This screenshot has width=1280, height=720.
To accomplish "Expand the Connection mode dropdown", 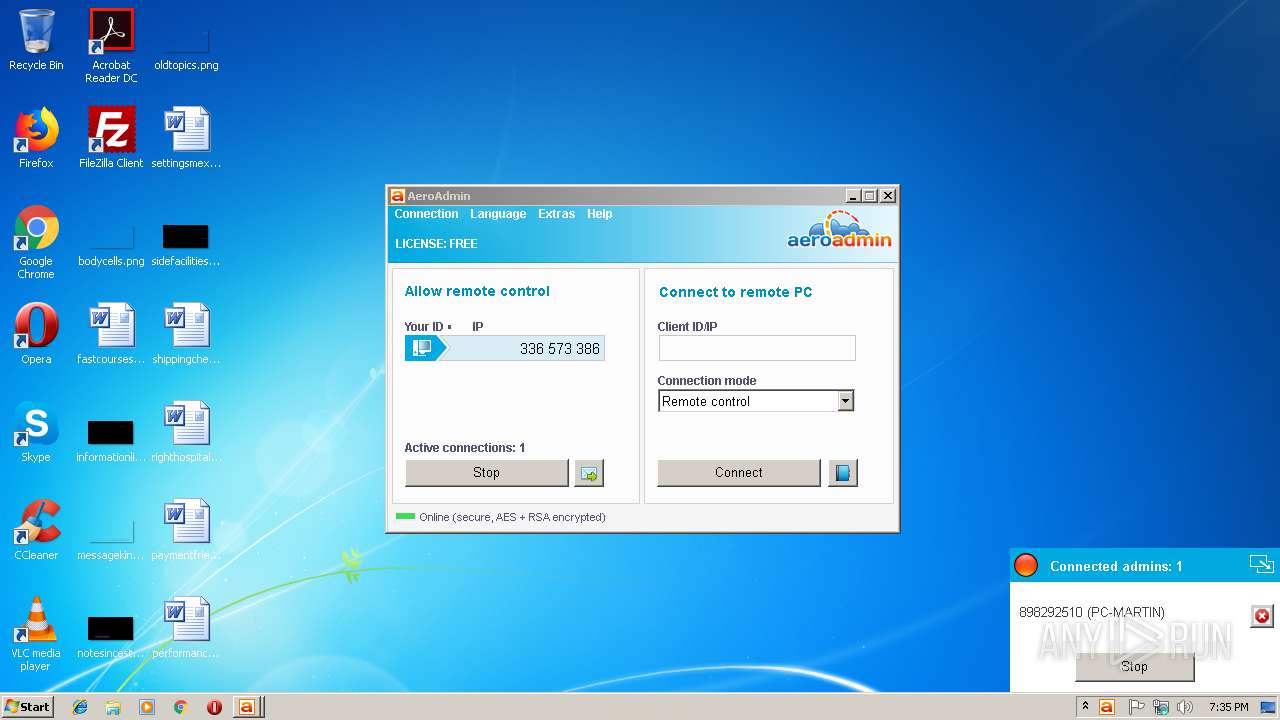I will click(845, 401).
